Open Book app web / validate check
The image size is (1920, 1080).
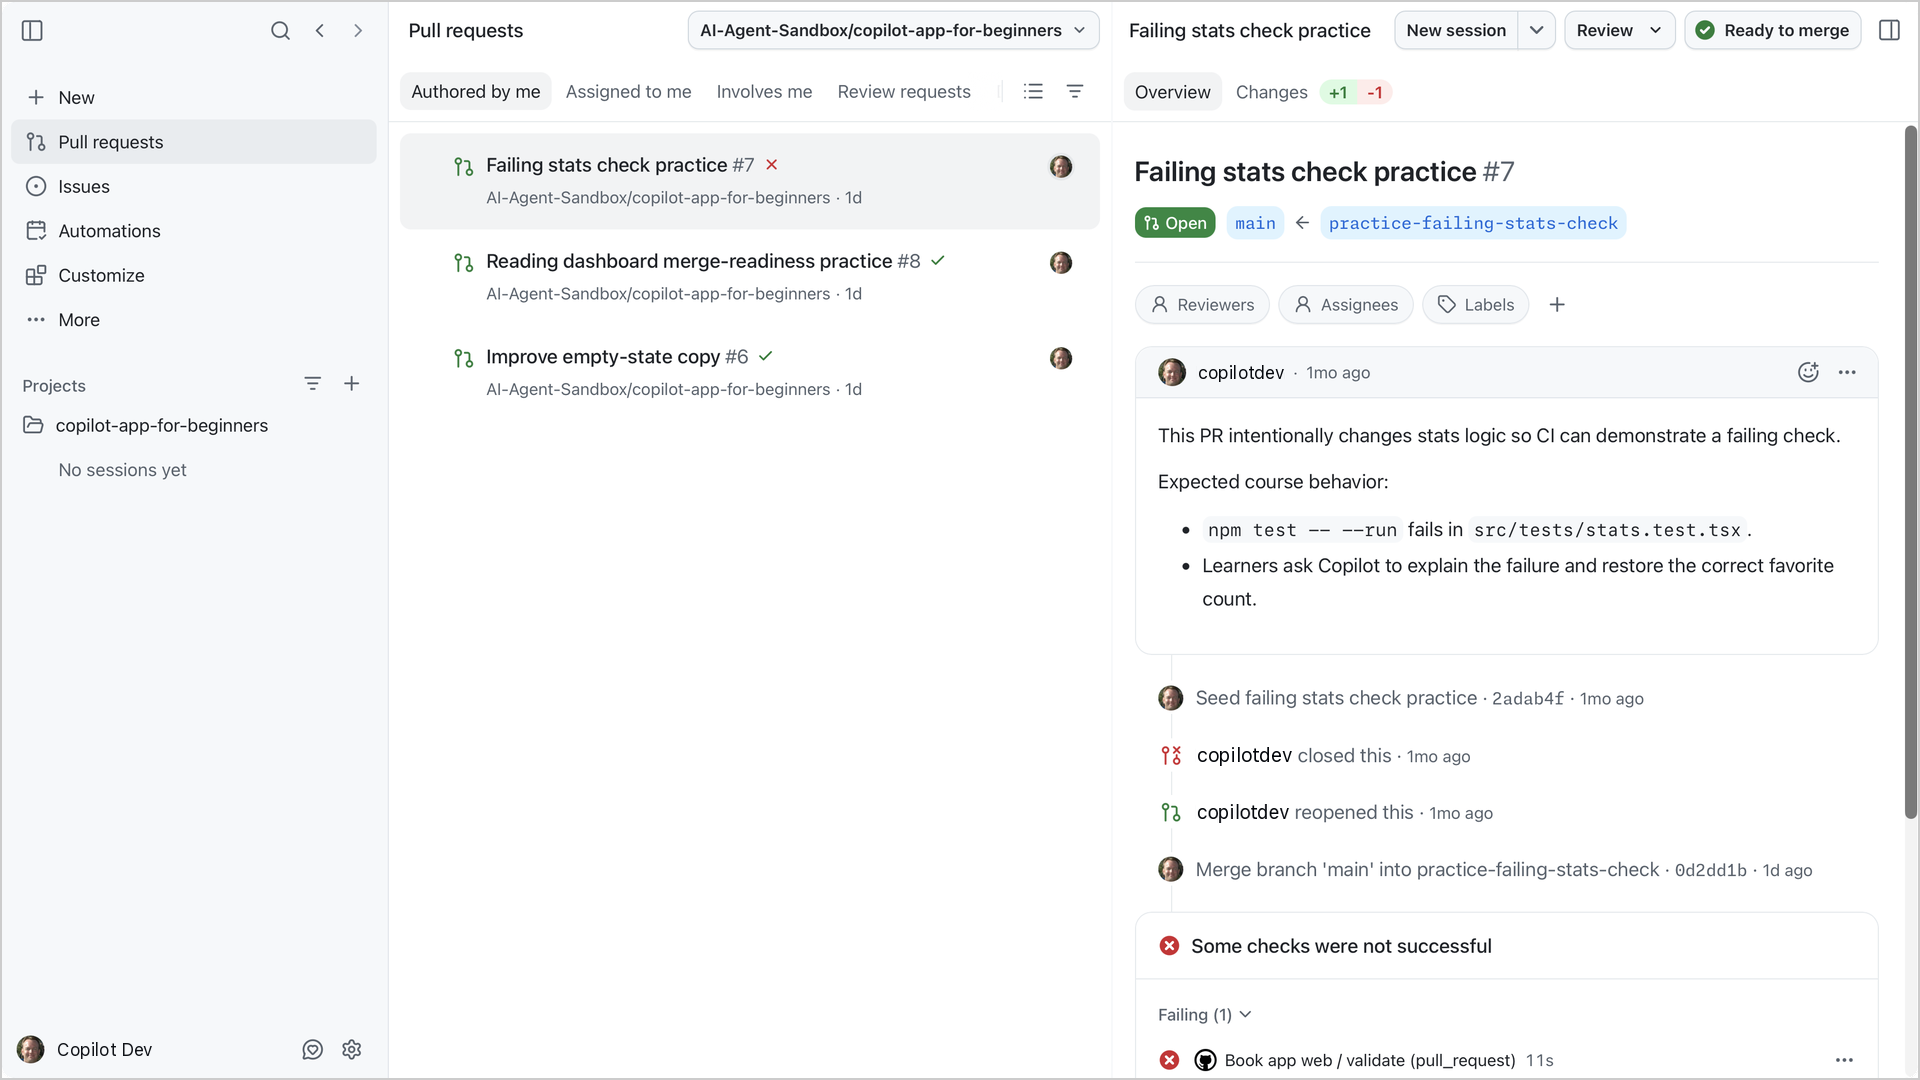pos(1370,1060)
